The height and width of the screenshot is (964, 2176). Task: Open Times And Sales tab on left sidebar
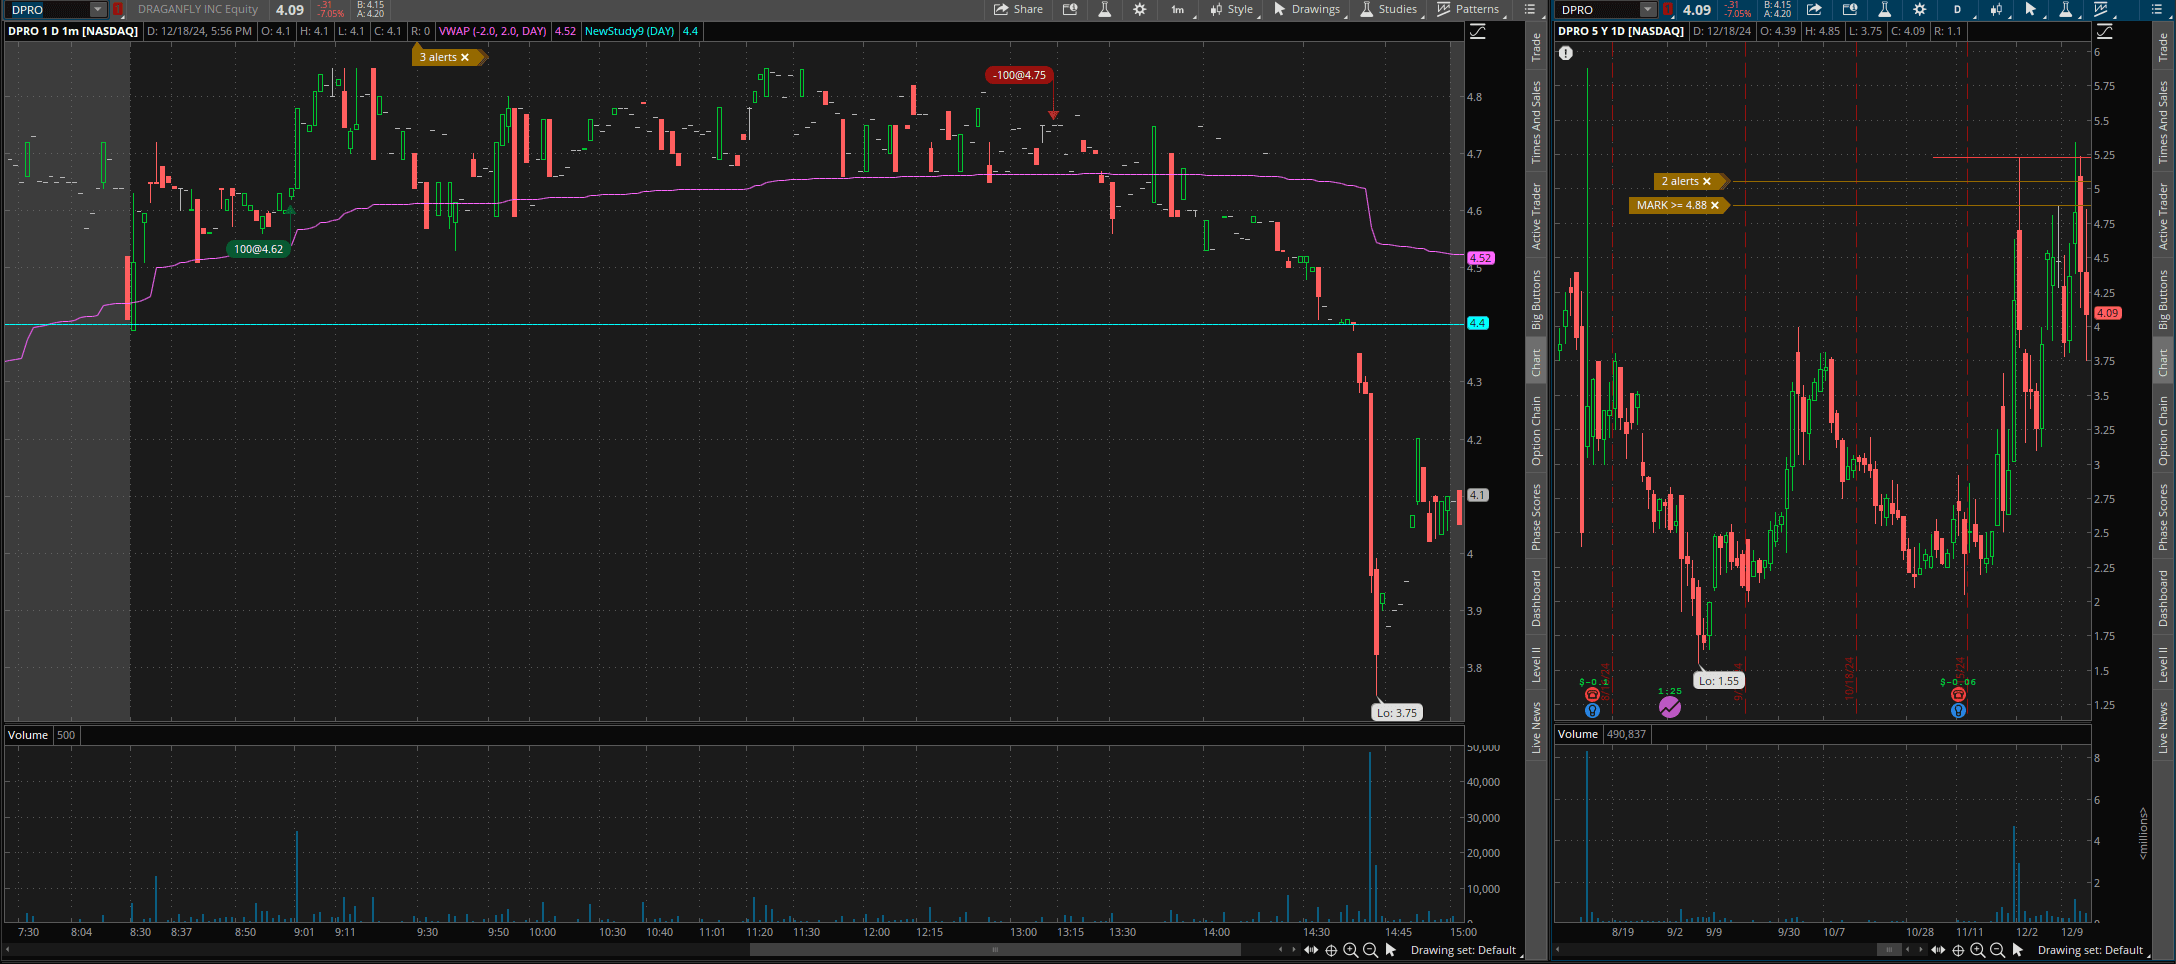click(1536, 122)
